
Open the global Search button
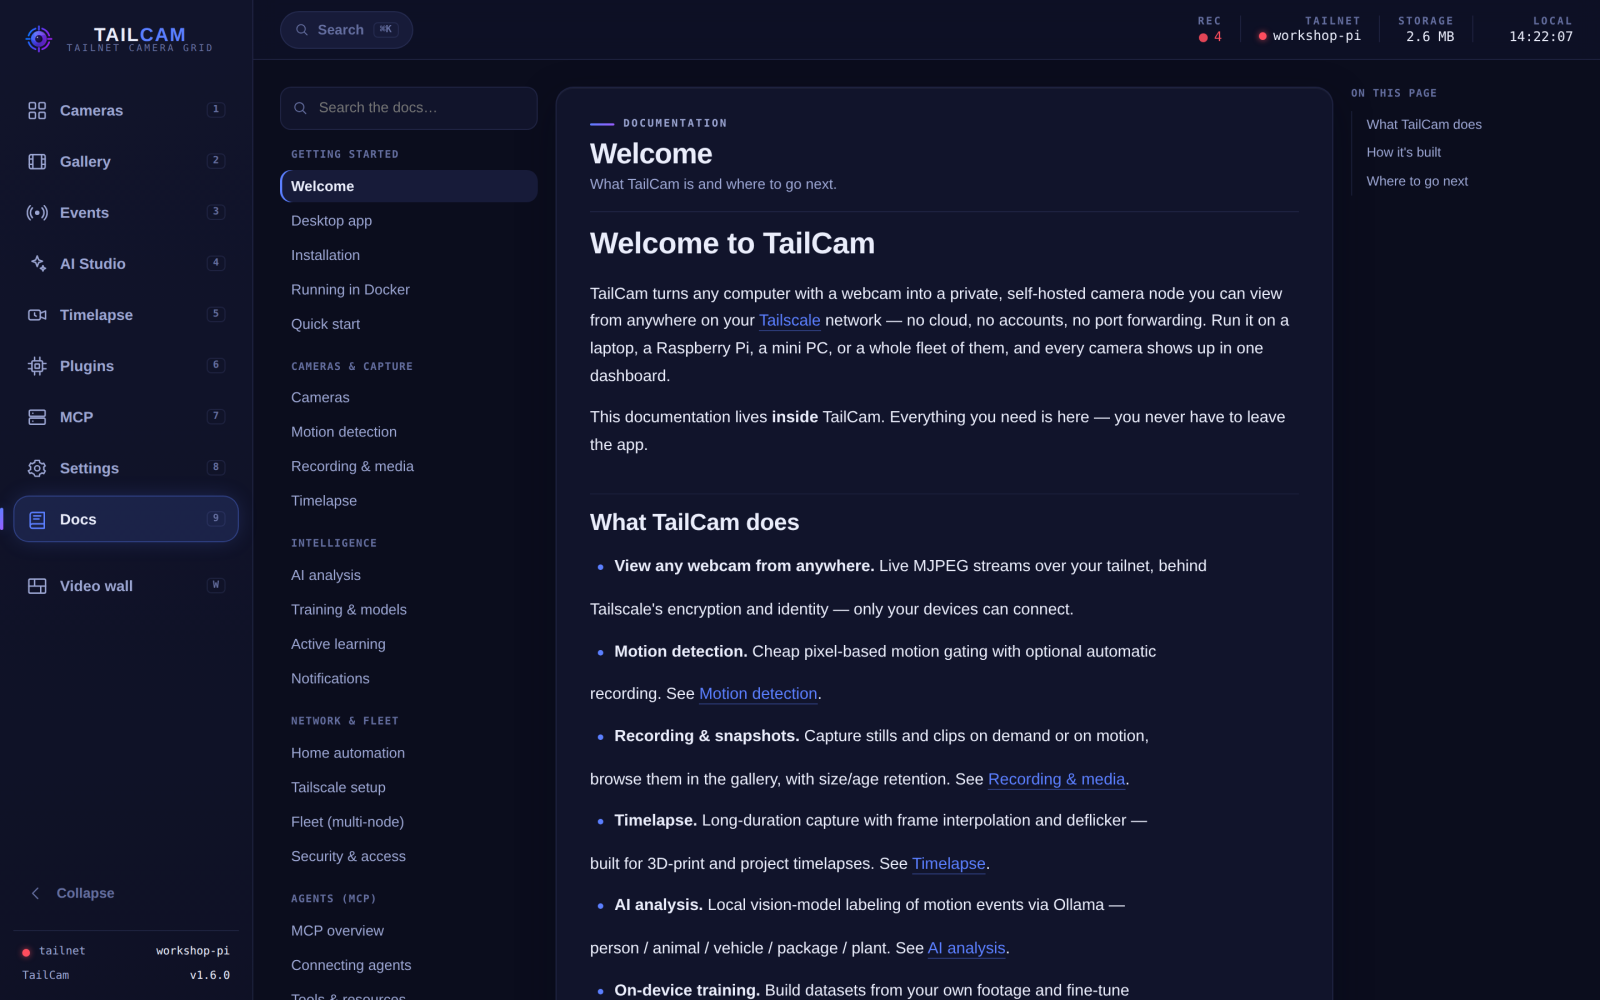coord(346,30)
